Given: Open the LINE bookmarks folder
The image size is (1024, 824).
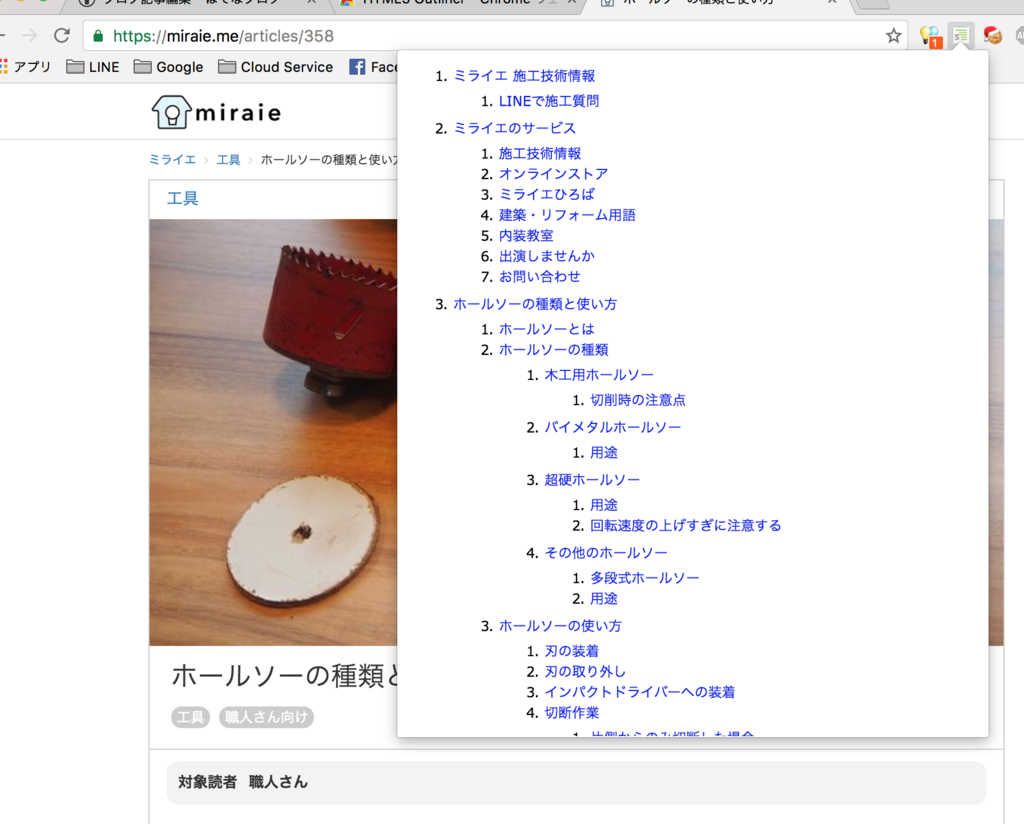Looking at the screenshot, I should (93, 67).
